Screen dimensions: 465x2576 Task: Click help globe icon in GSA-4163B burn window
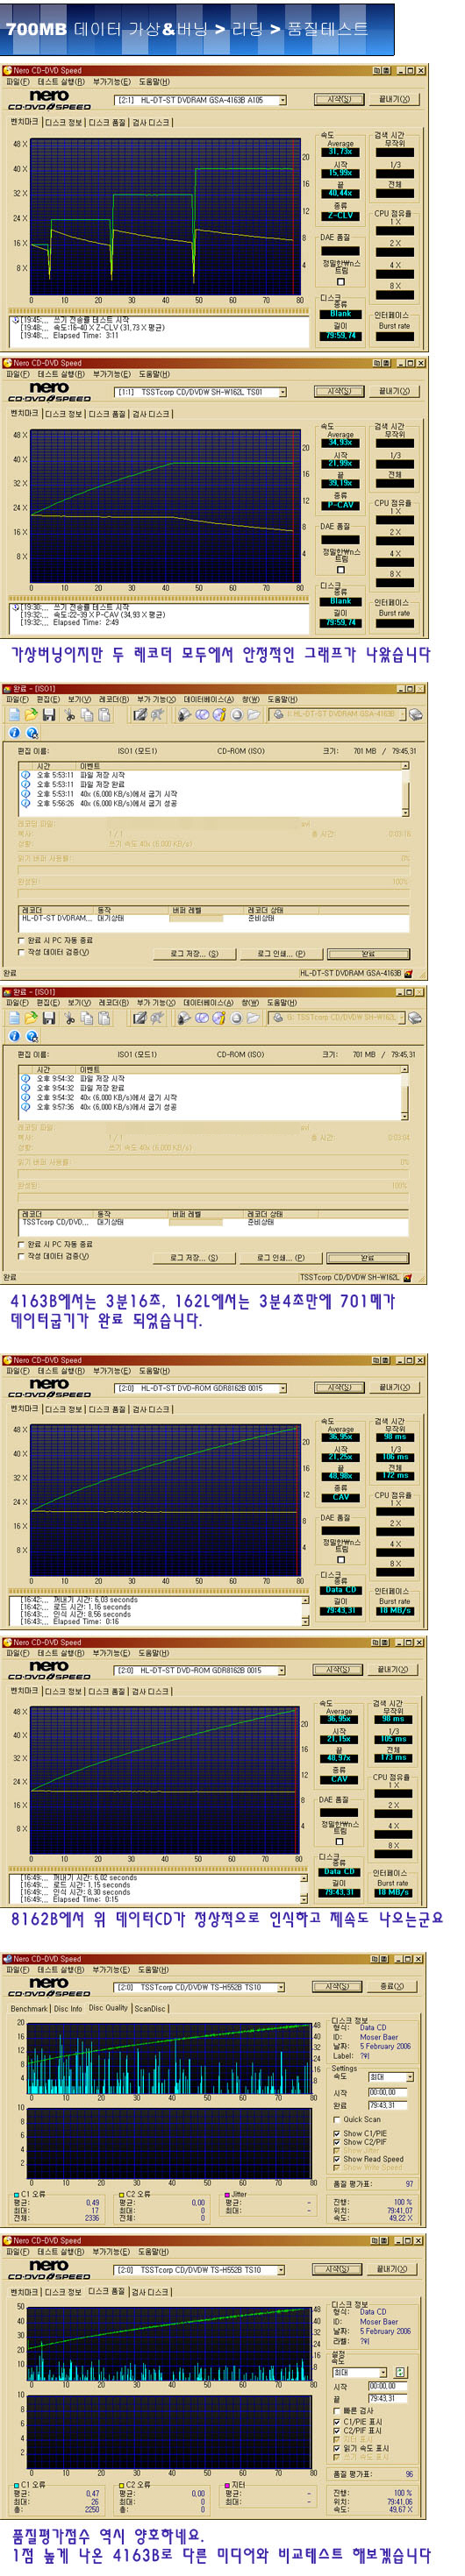(31, 733)
